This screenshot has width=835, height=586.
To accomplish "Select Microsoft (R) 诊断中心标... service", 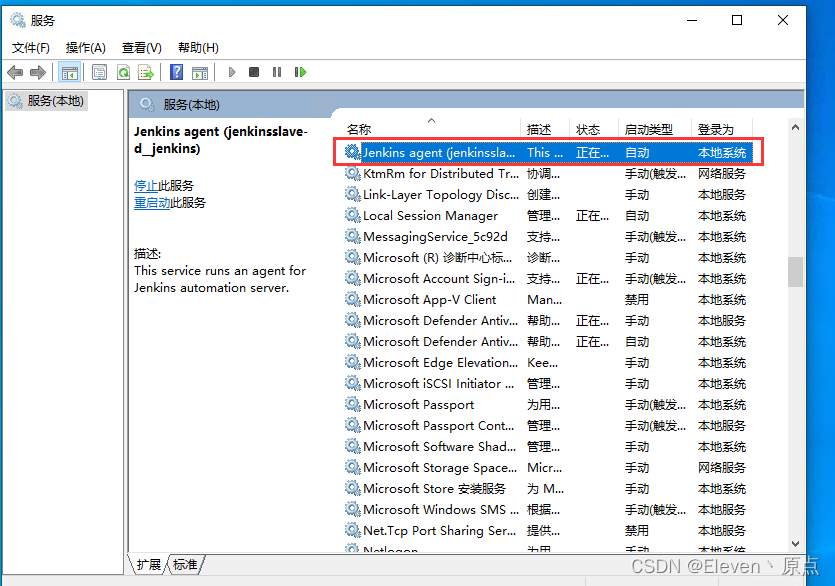I will pyautogui.click(x=547, y=257).
